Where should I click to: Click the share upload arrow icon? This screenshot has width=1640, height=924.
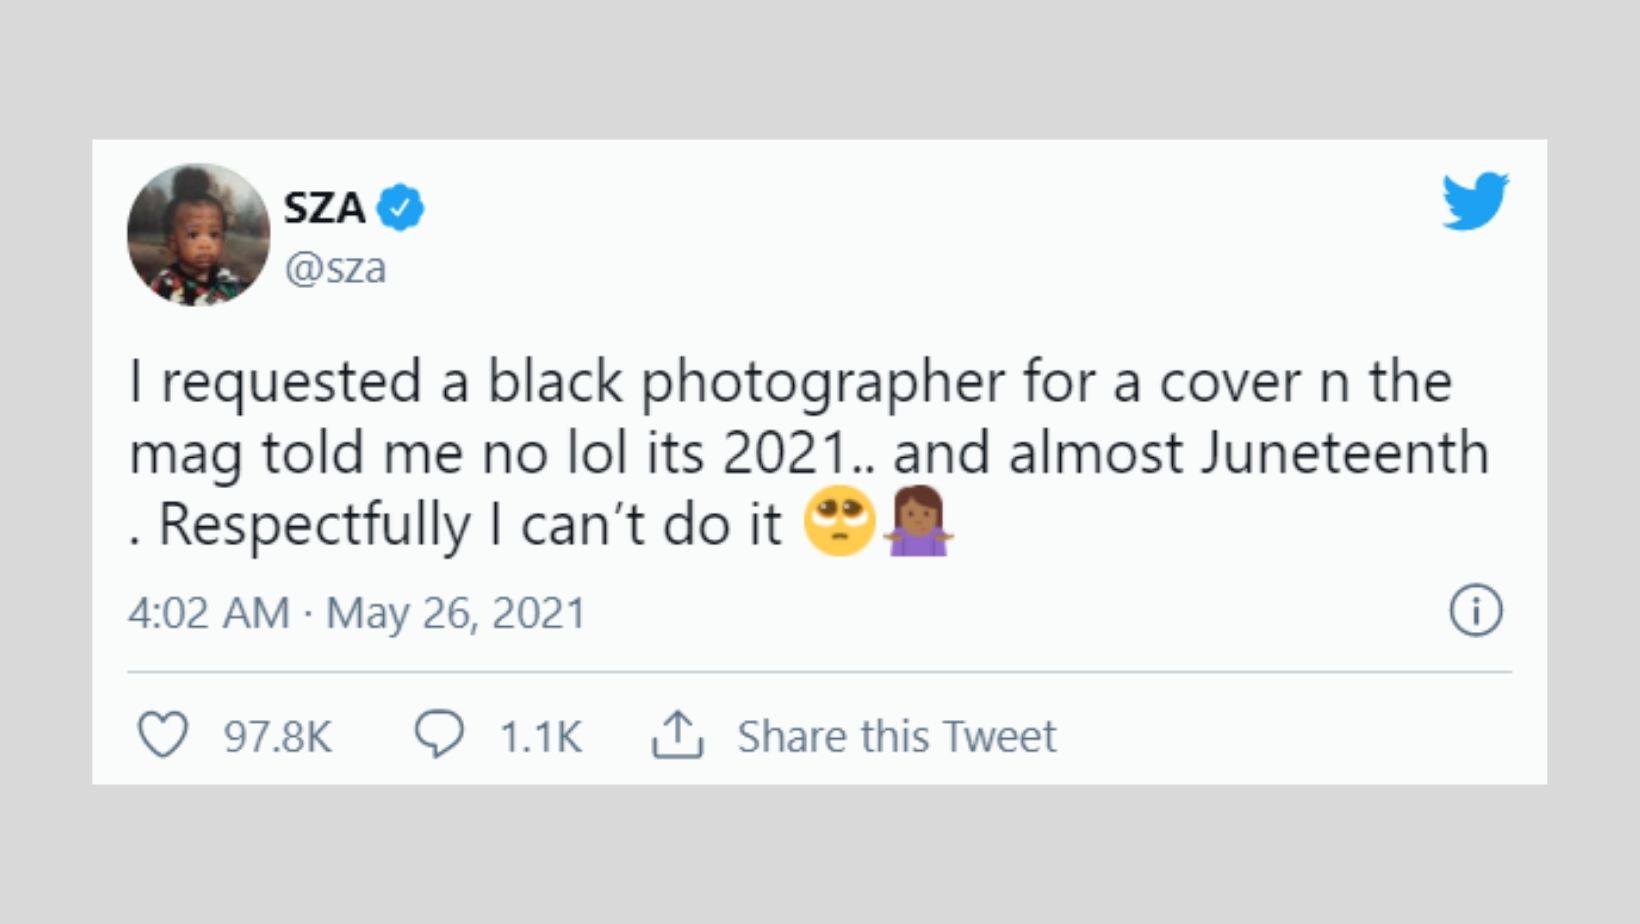pyautogui.click(x=678, y=735)
